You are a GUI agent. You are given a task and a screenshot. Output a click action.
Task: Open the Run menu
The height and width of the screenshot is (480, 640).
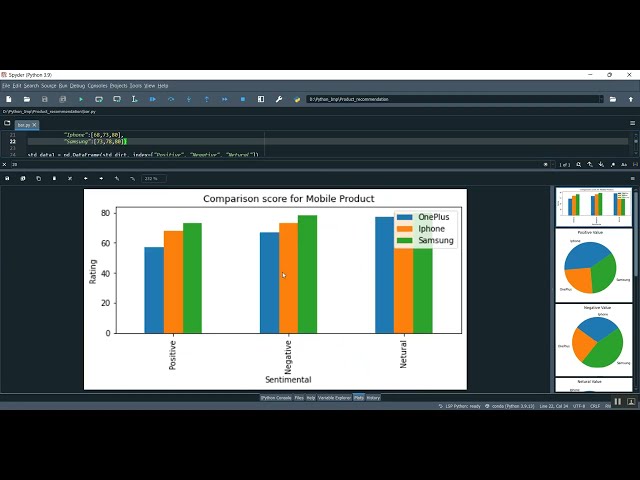point(63,86)
